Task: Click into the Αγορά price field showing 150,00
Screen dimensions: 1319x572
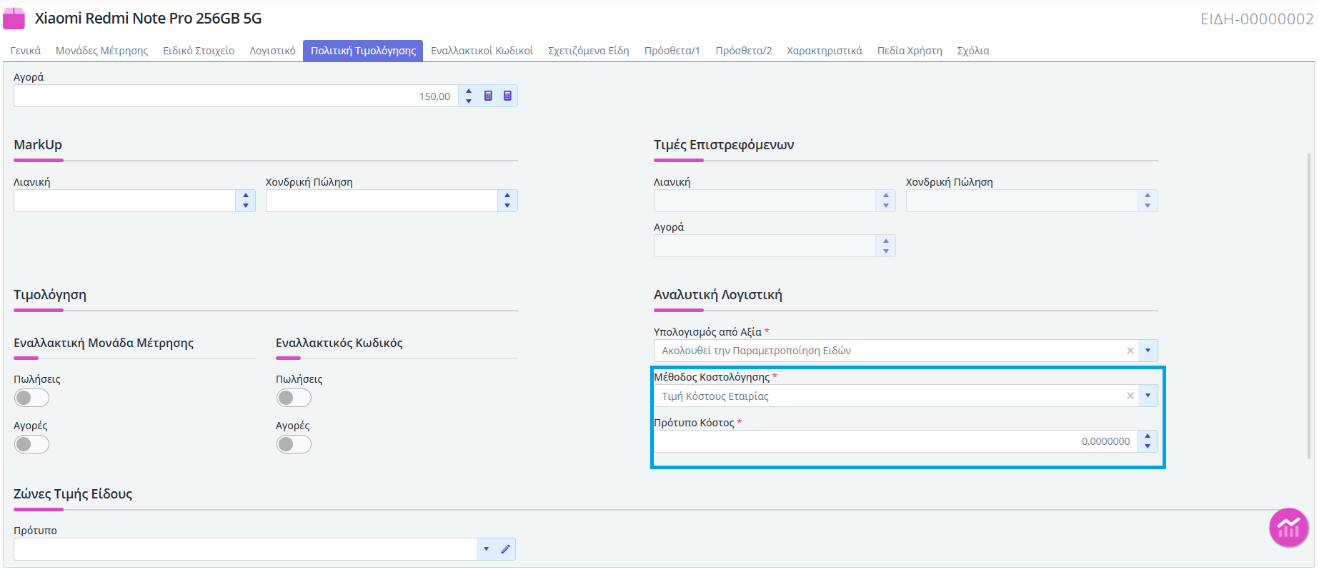Action: (236, 96)
